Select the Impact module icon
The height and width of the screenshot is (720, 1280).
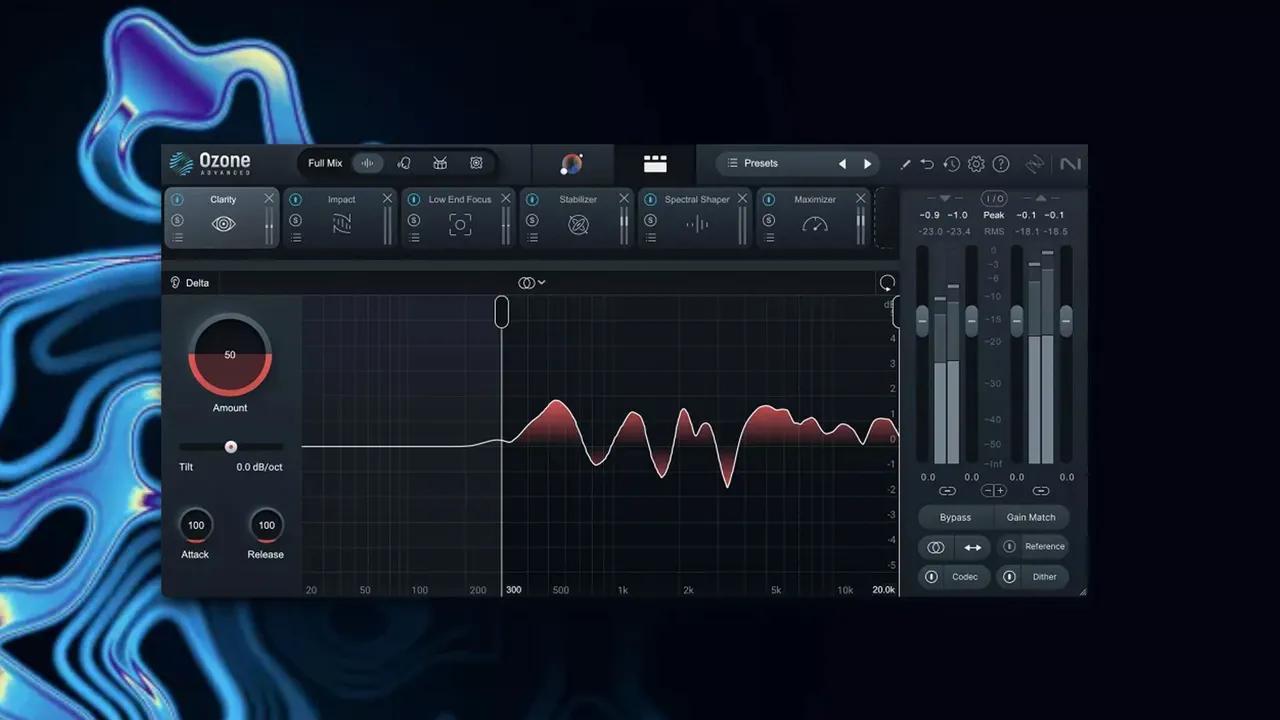[x=341, y=224]
